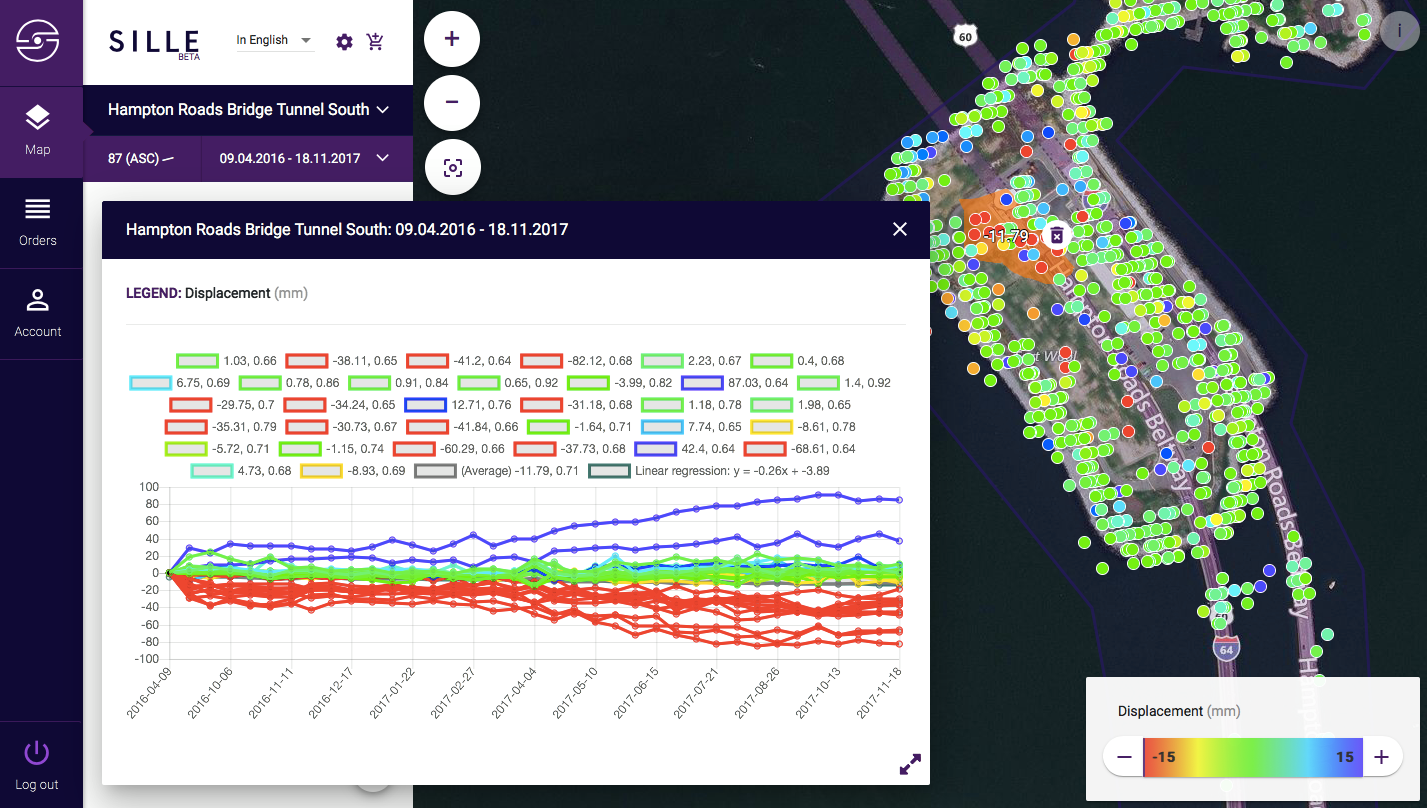The height and width of the screenshot is (808, 1427).
Task: Close the displacement chart dialog
Action: 900,230
